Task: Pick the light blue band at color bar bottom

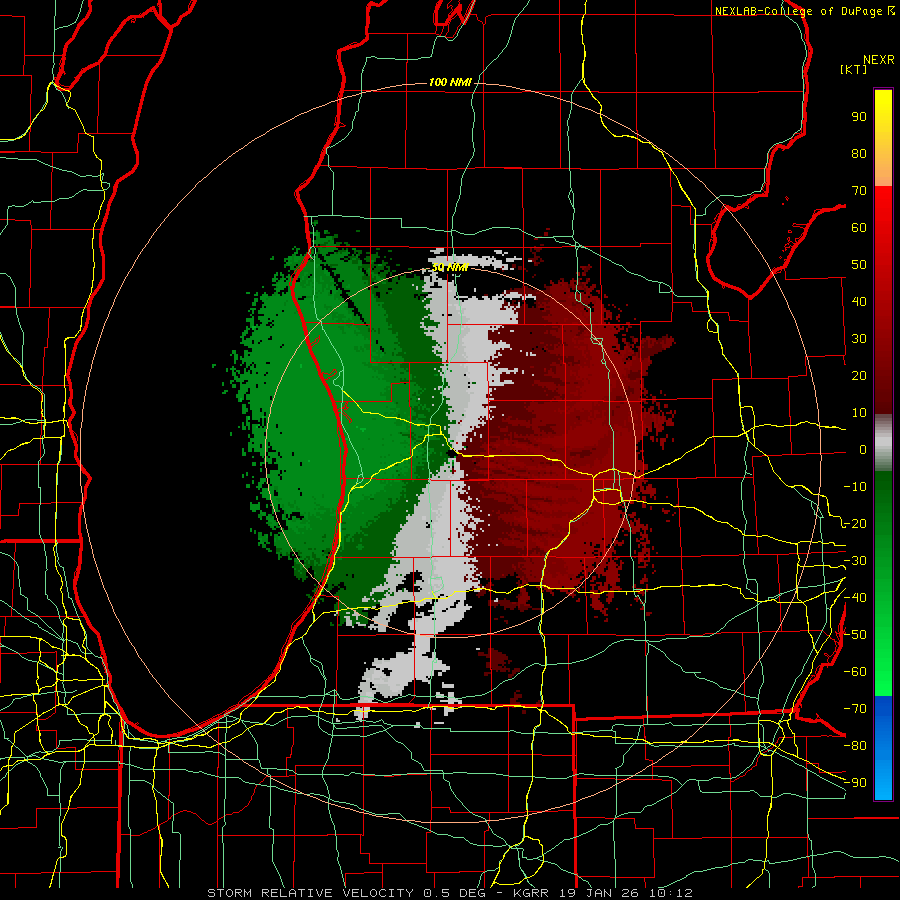Action: [883, 782]
